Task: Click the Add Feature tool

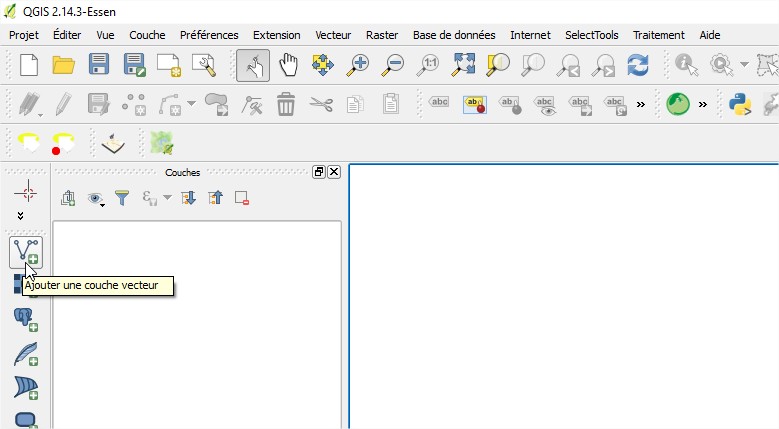Action: 134,105
